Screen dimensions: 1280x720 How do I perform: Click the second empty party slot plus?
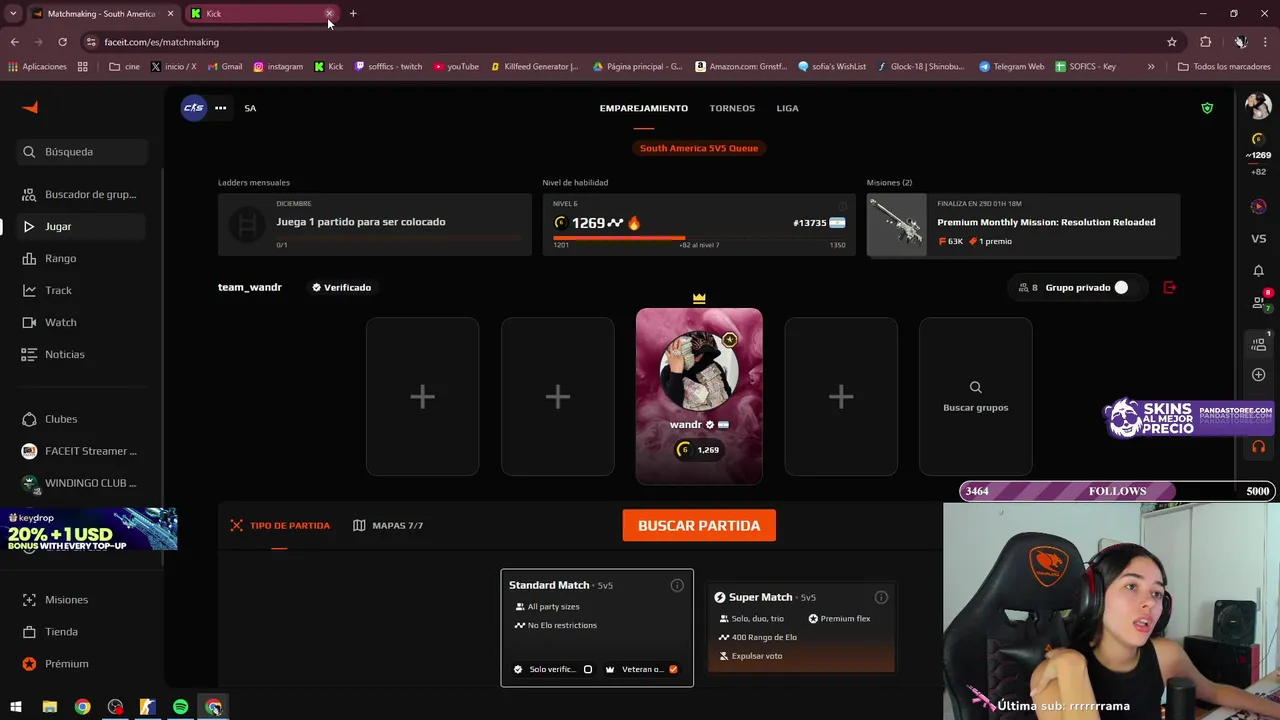(557, 397)
